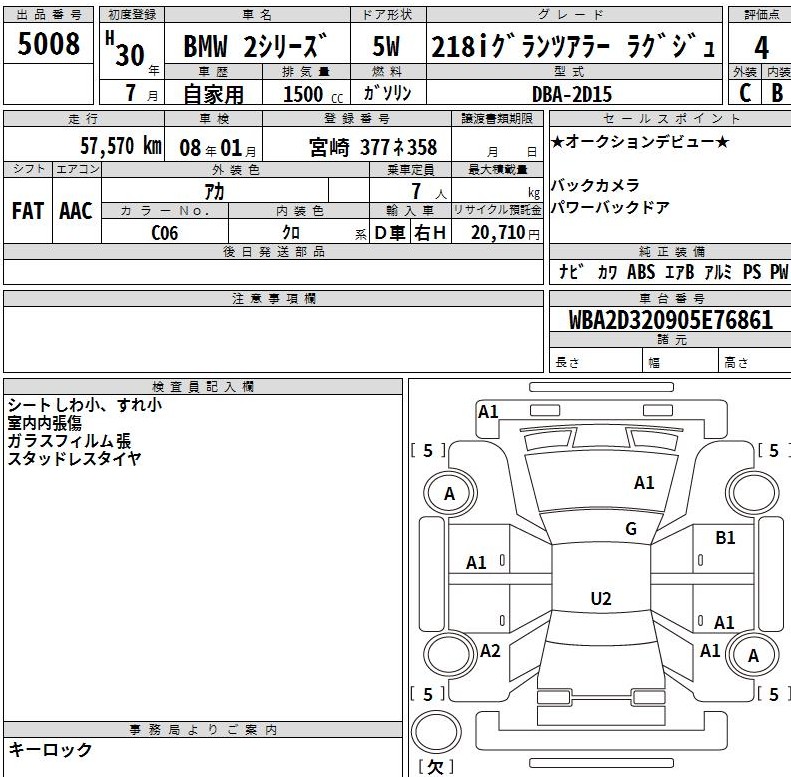Click the spare tire 欠 marker
791x777 pixels.
tap(436, 767)
